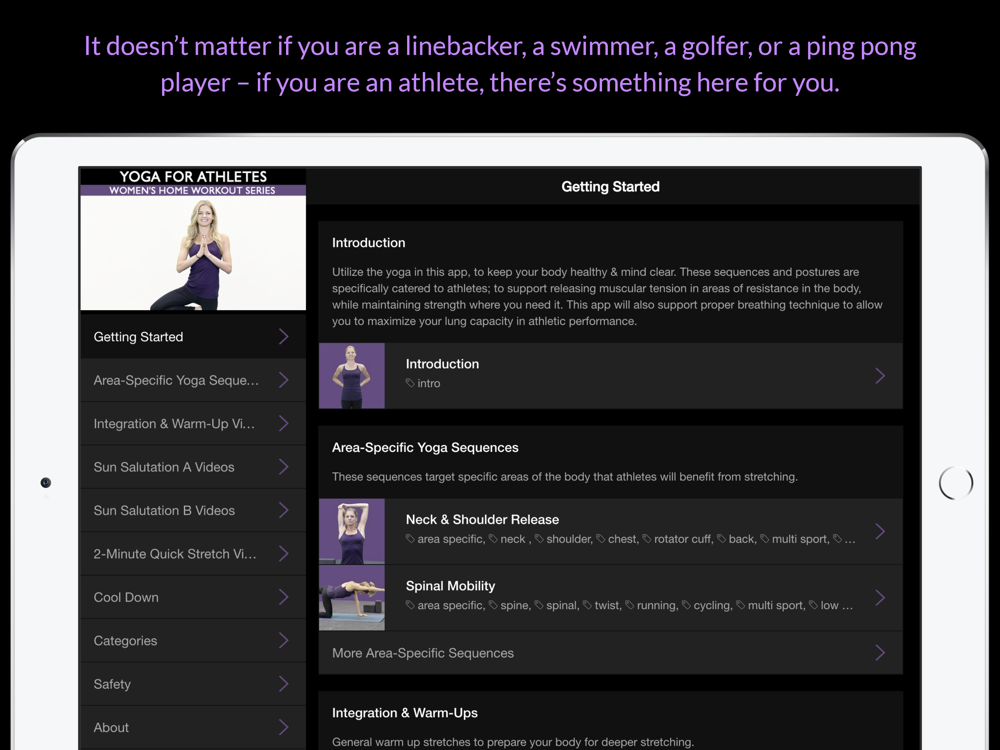Viewport: 1000px width, 750px height.
Task: Select Cool Down in the sidebar
Action: point(193,597)
